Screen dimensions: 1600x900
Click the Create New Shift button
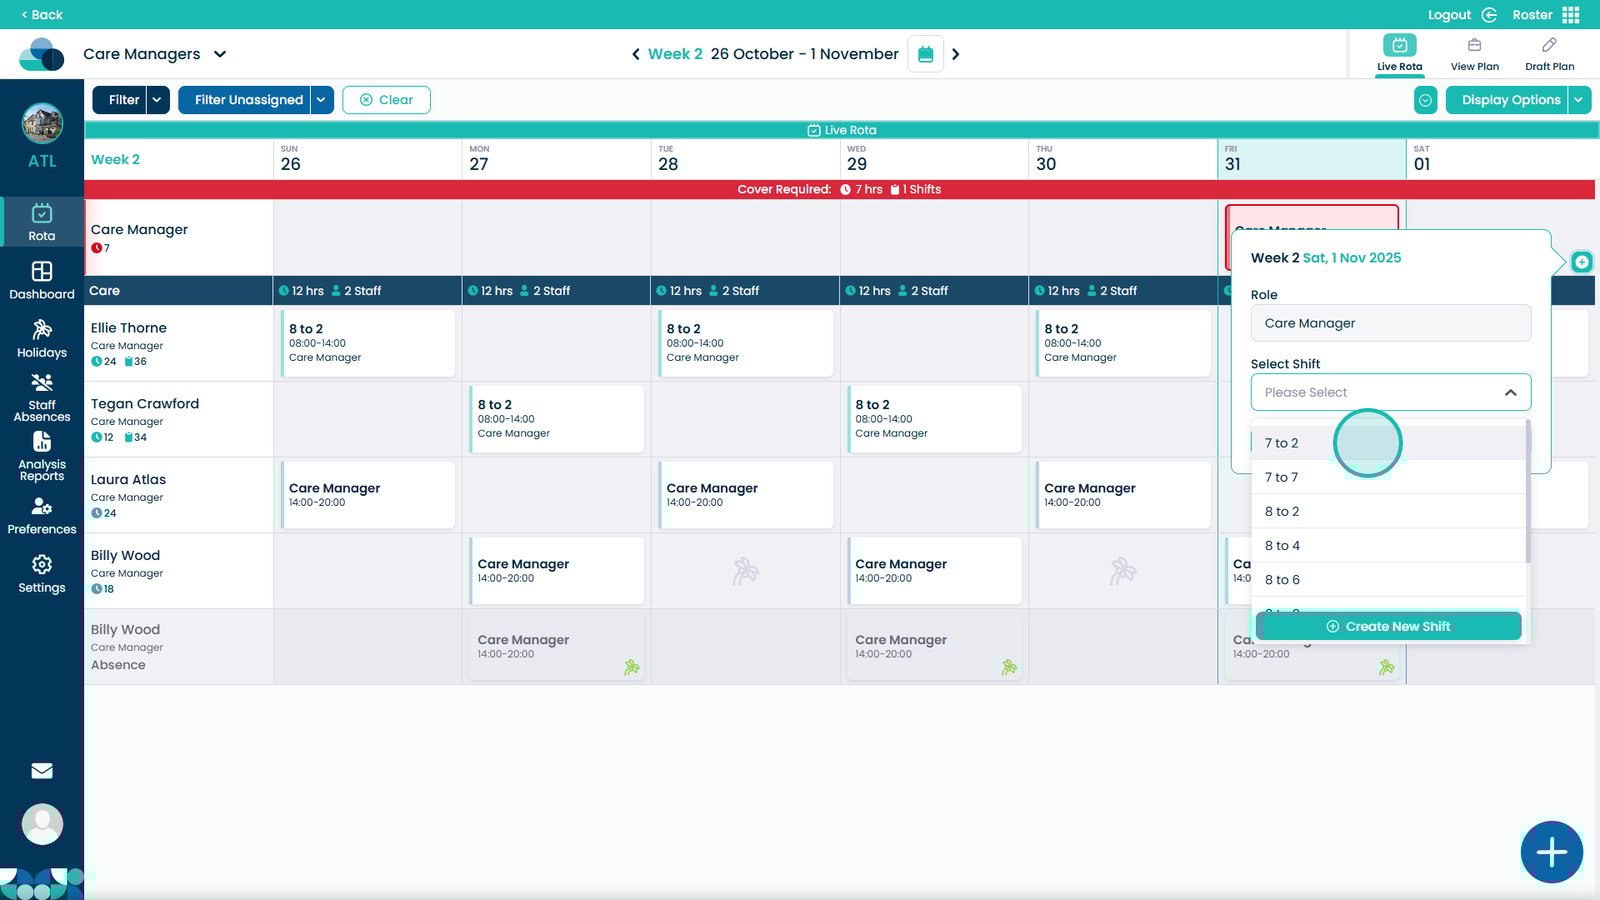tap(1388, 626)
